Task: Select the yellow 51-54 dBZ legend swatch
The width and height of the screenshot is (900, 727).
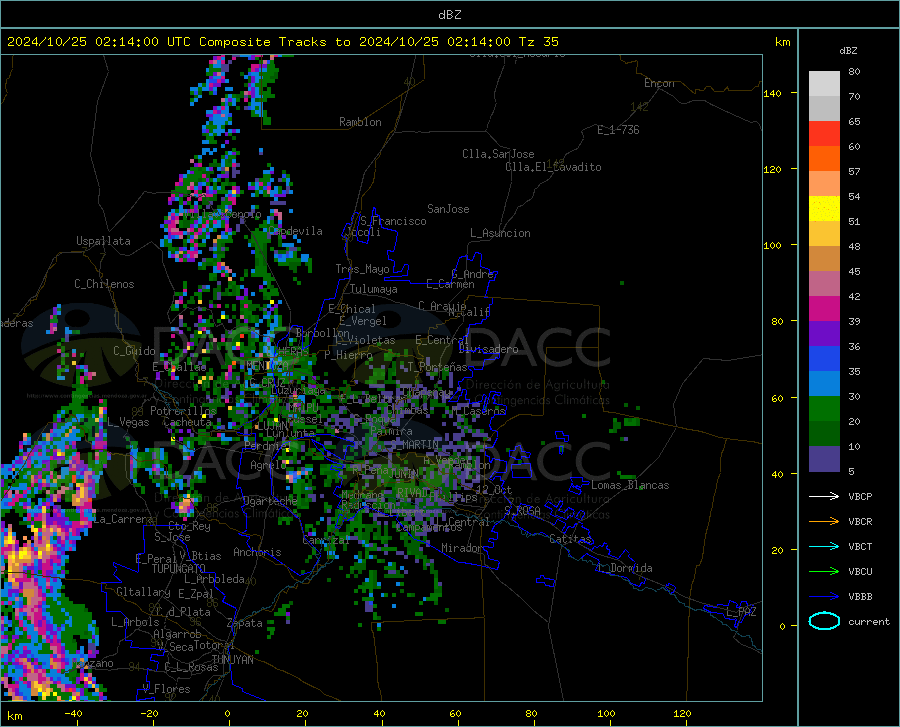Action: pyautogui.click(x=824, y=209)
